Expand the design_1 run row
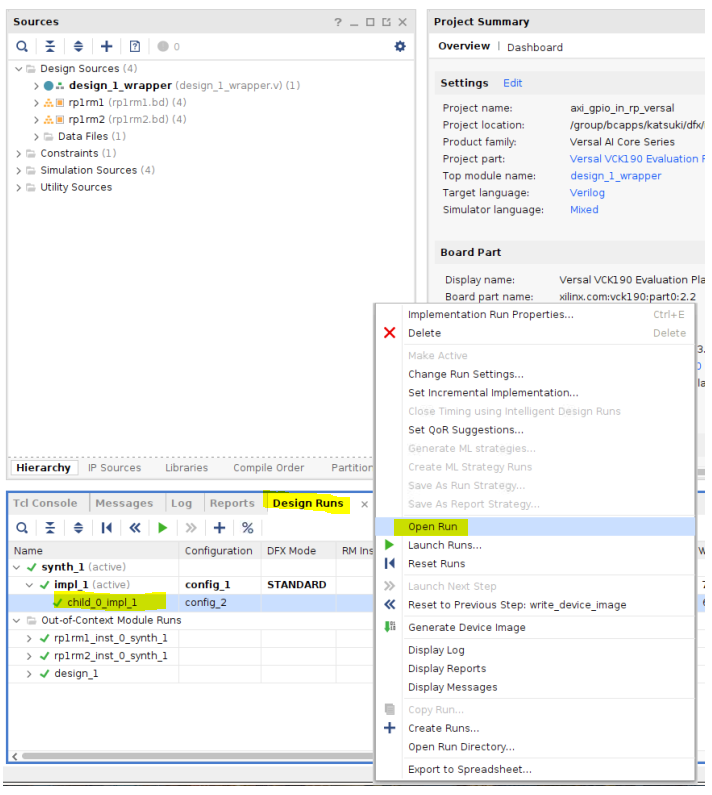This screenshot has height=795, width=712. coord(29,674)
